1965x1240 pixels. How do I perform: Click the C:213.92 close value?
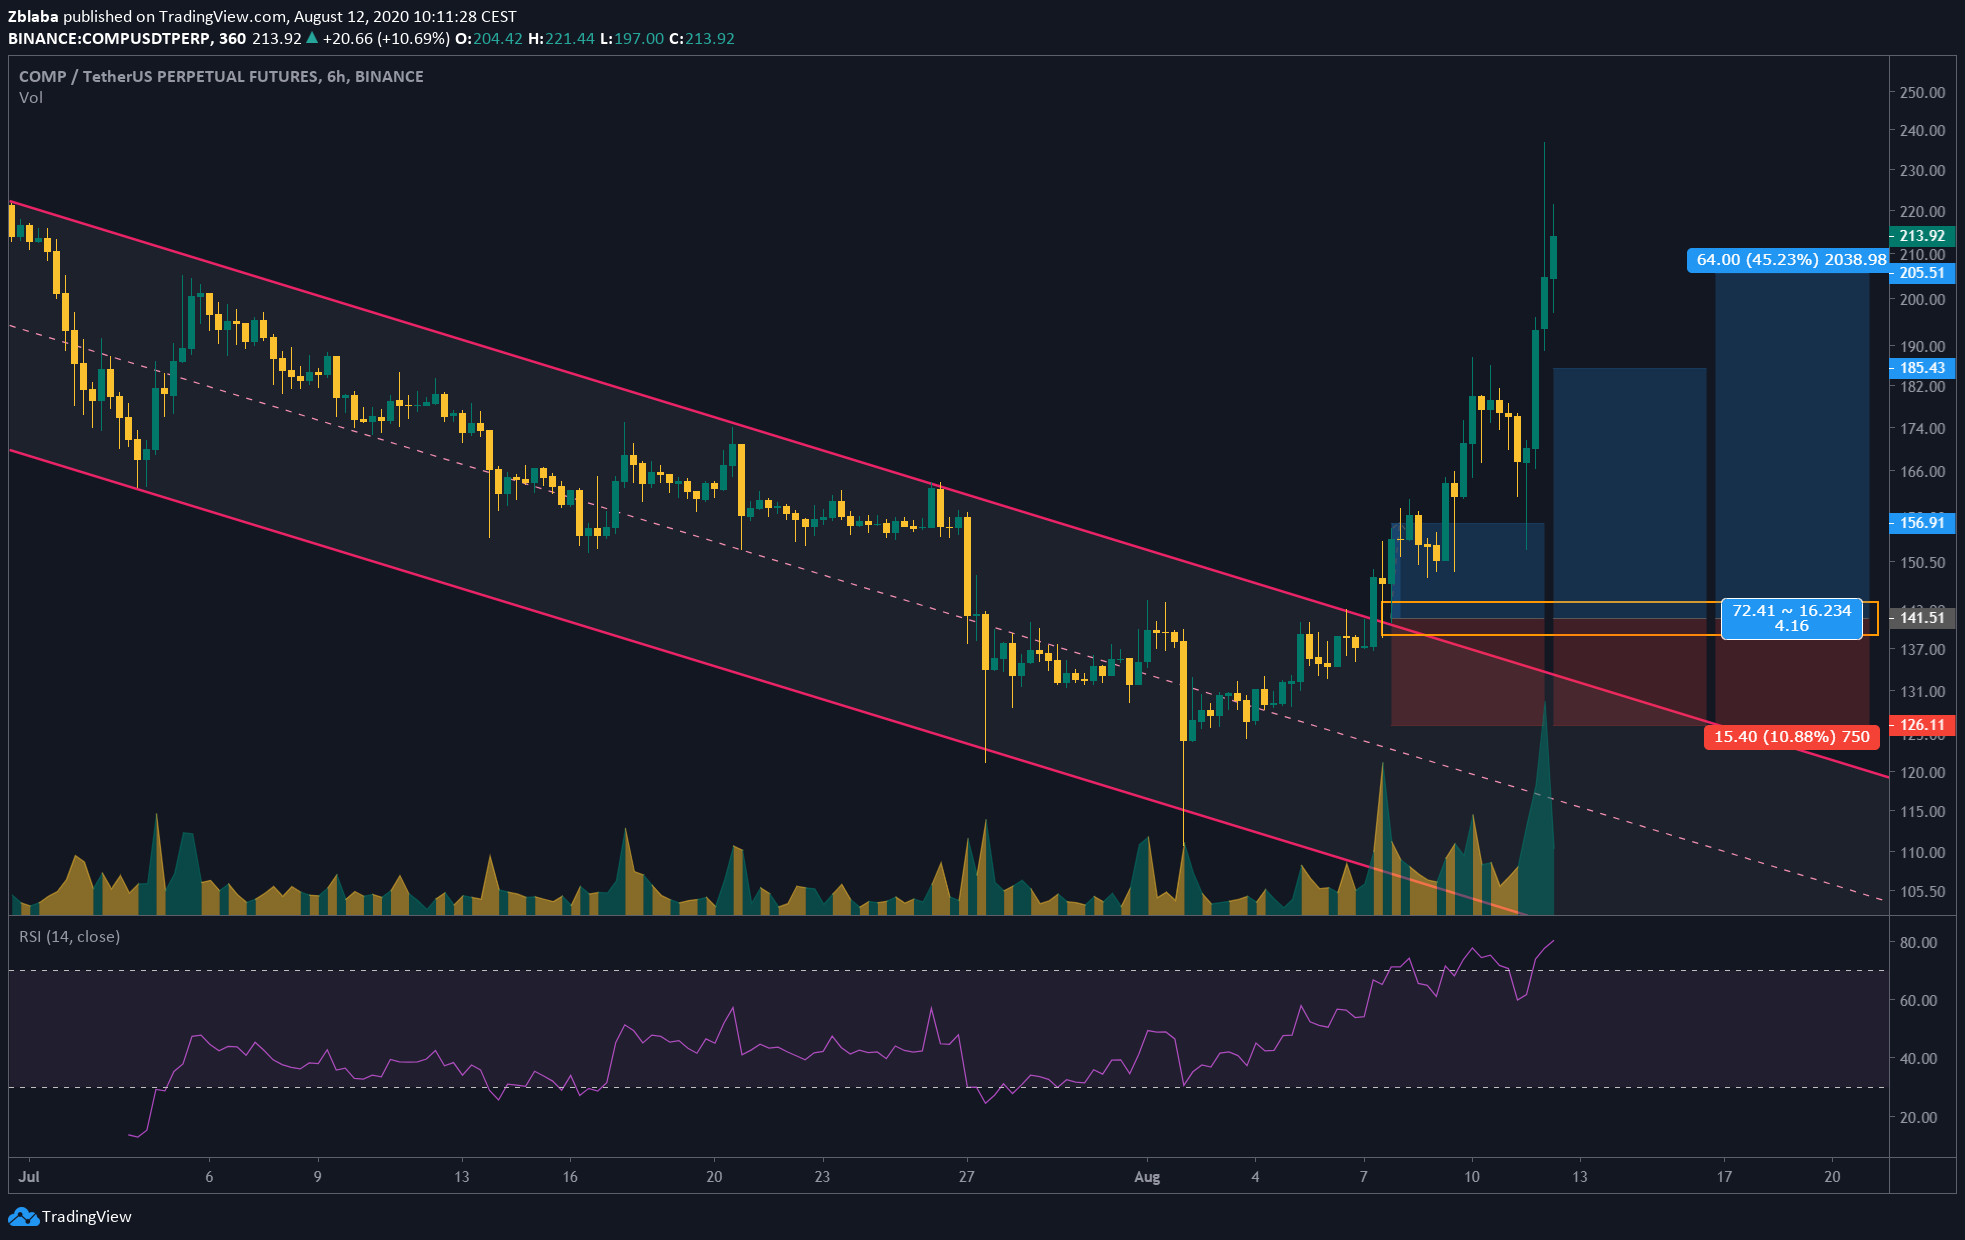coord(702,38)
